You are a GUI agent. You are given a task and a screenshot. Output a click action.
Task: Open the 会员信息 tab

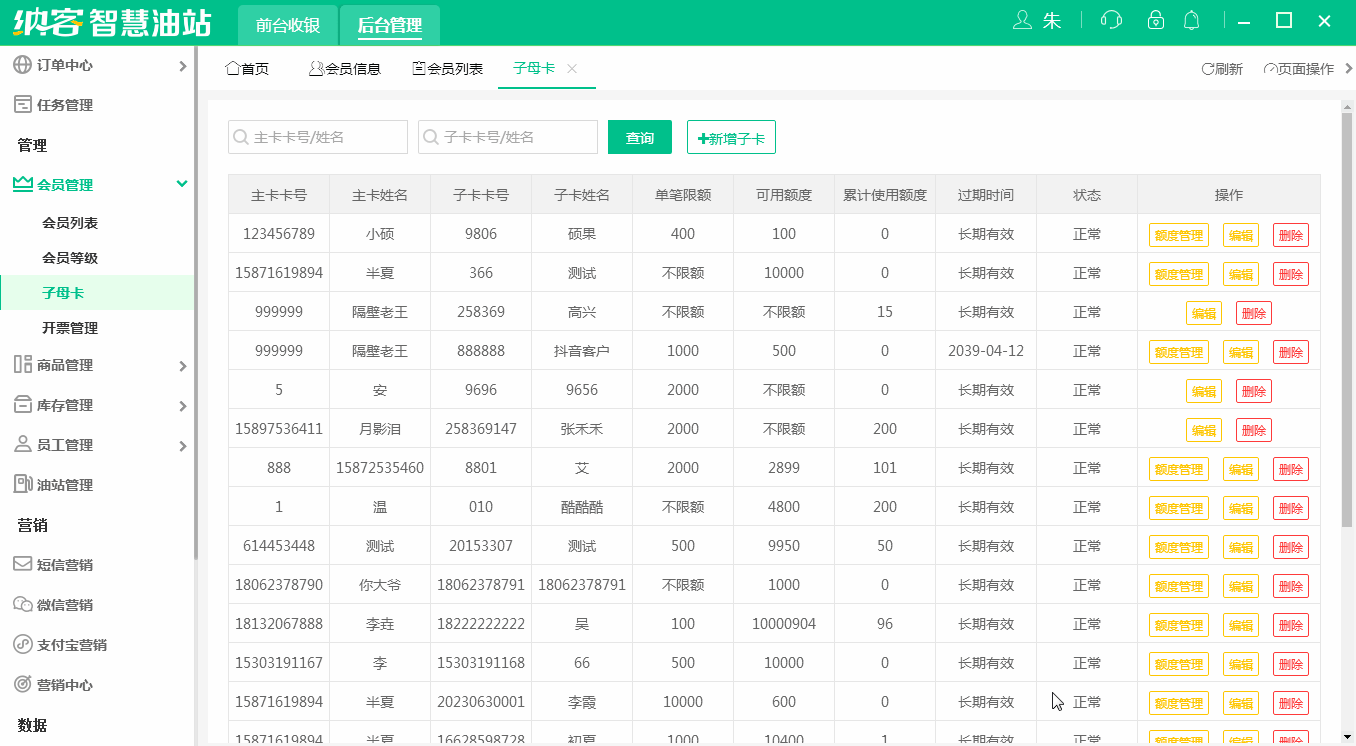[x=345, y=68]
